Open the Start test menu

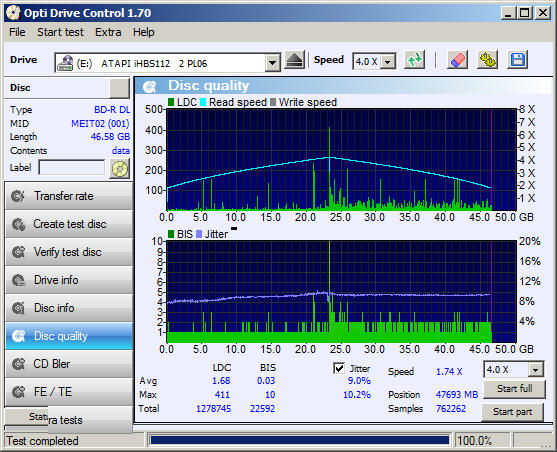coord(60,32)
